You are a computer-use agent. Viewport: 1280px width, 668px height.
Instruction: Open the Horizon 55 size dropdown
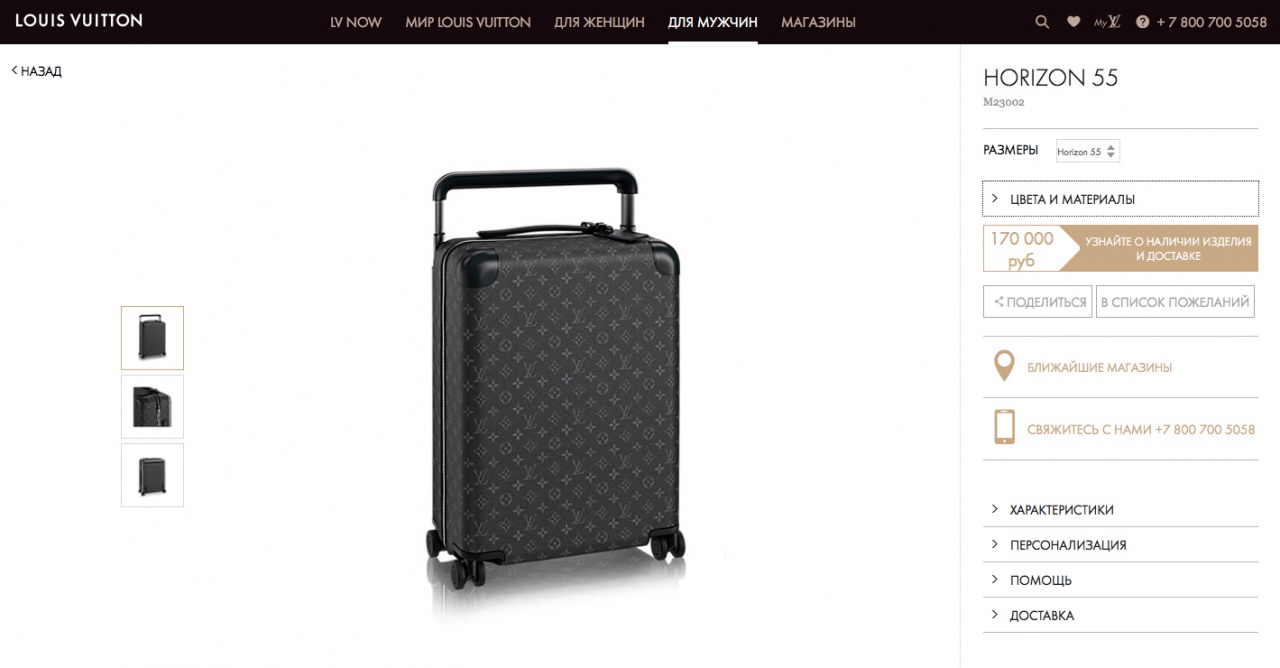click(1088, 152)
